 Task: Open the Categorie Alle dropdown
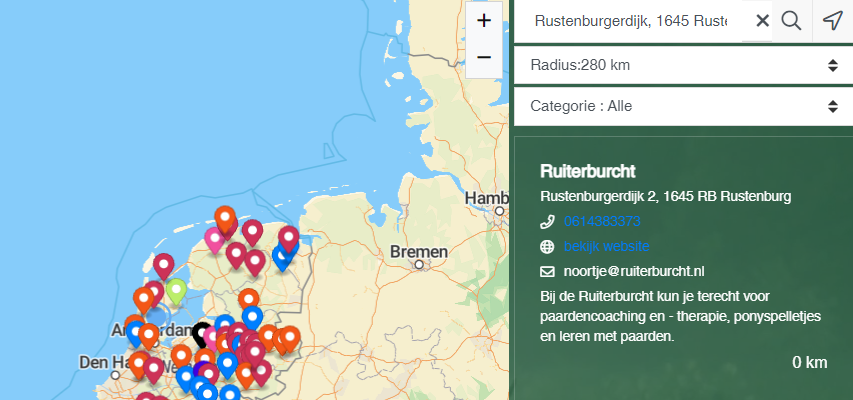(x=683, y=106)
